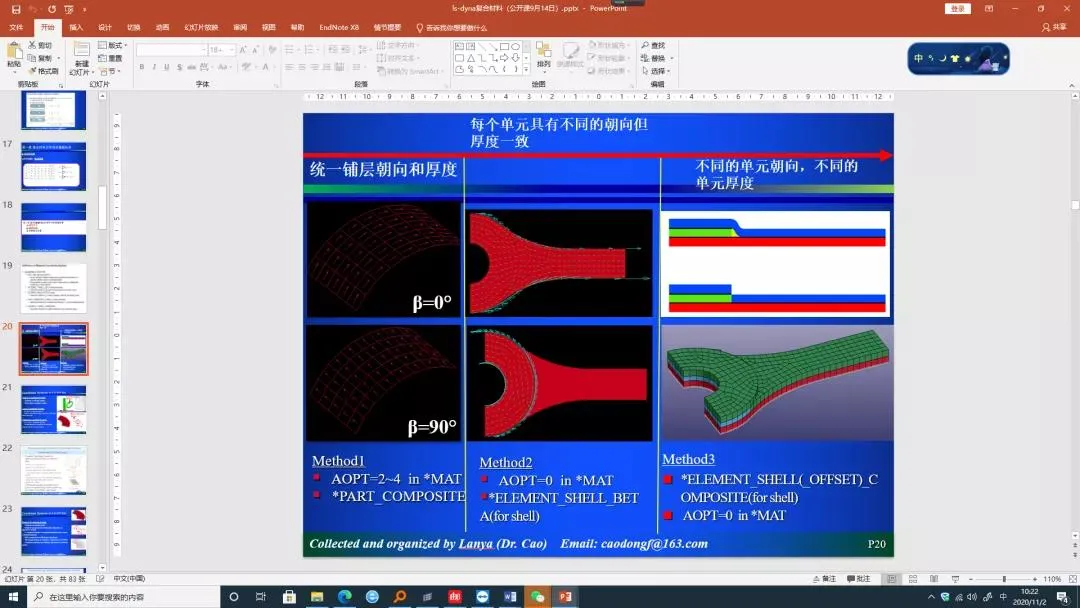
Task: Open the File (文件) menu
Action: 17,28
